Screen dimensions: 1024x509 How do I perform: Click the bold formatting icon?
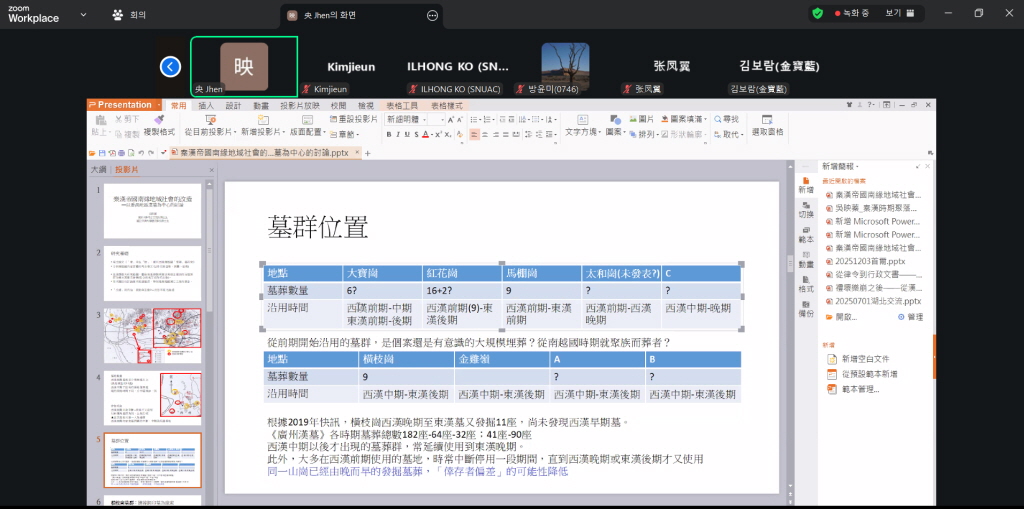(x=389, y=134)
